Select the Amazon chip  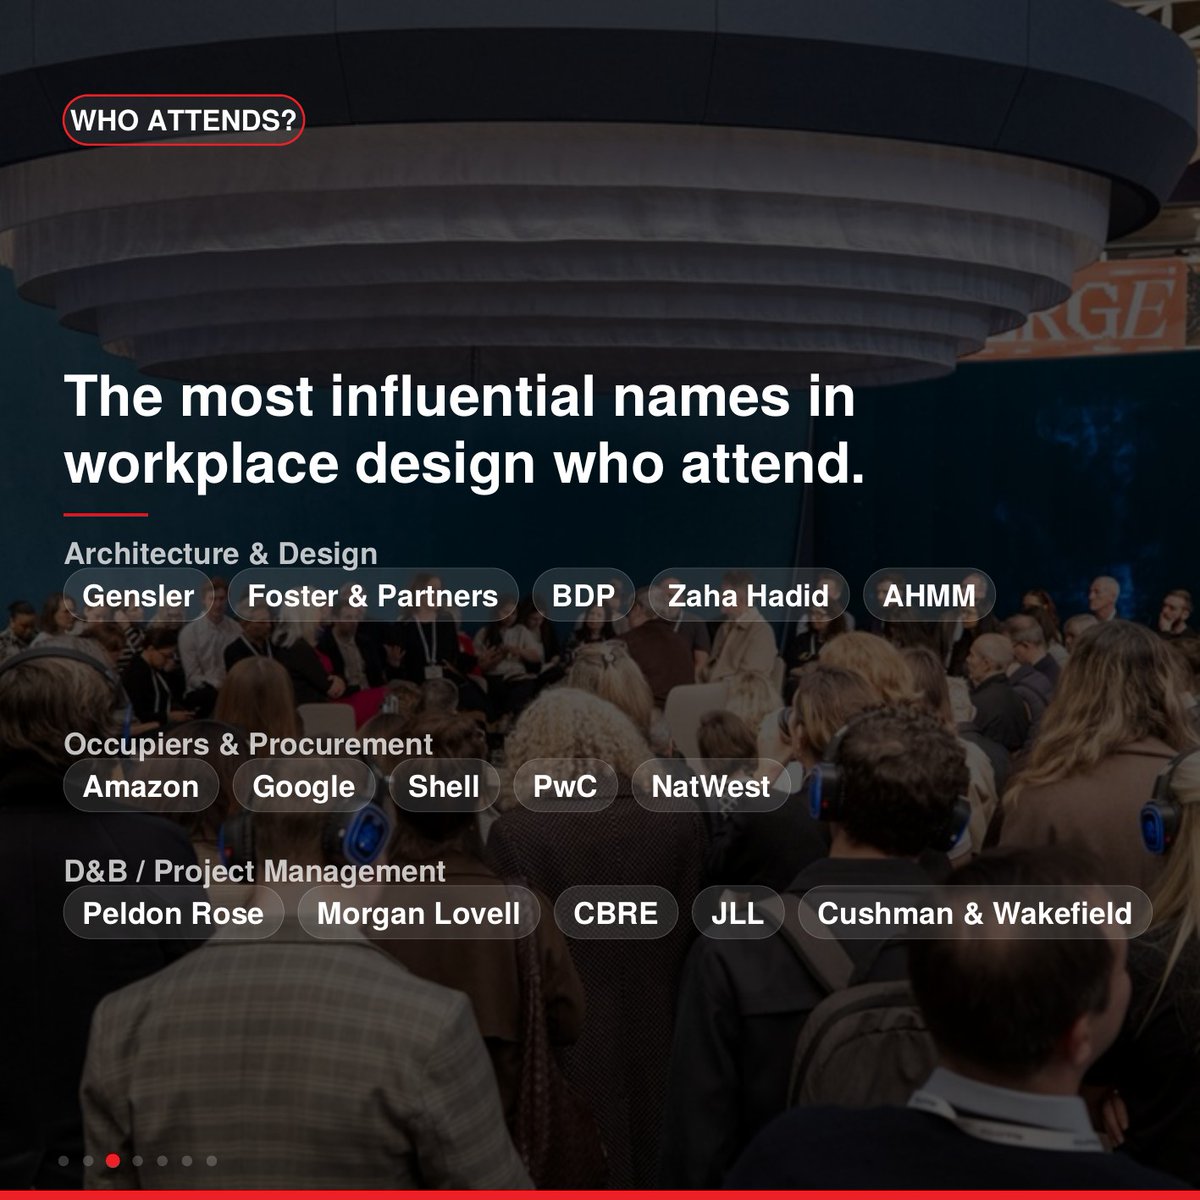point(141,786)
